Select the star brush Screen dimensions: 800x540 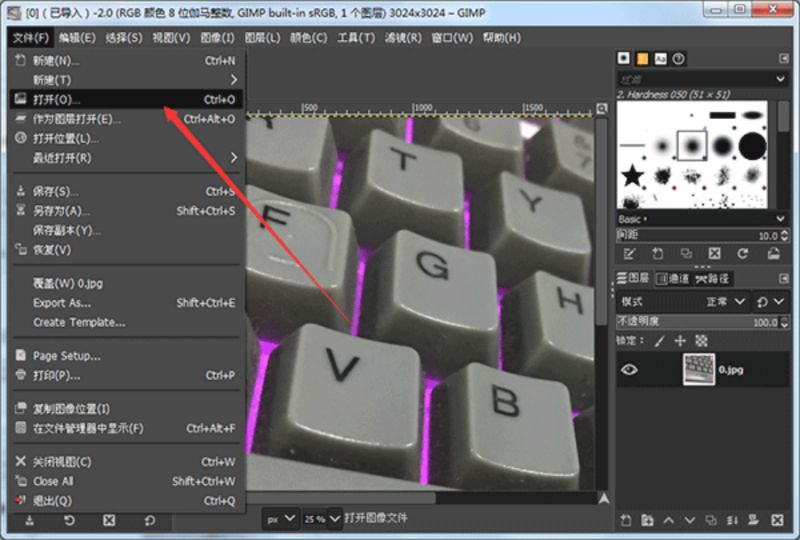click(x=632, y=176)
